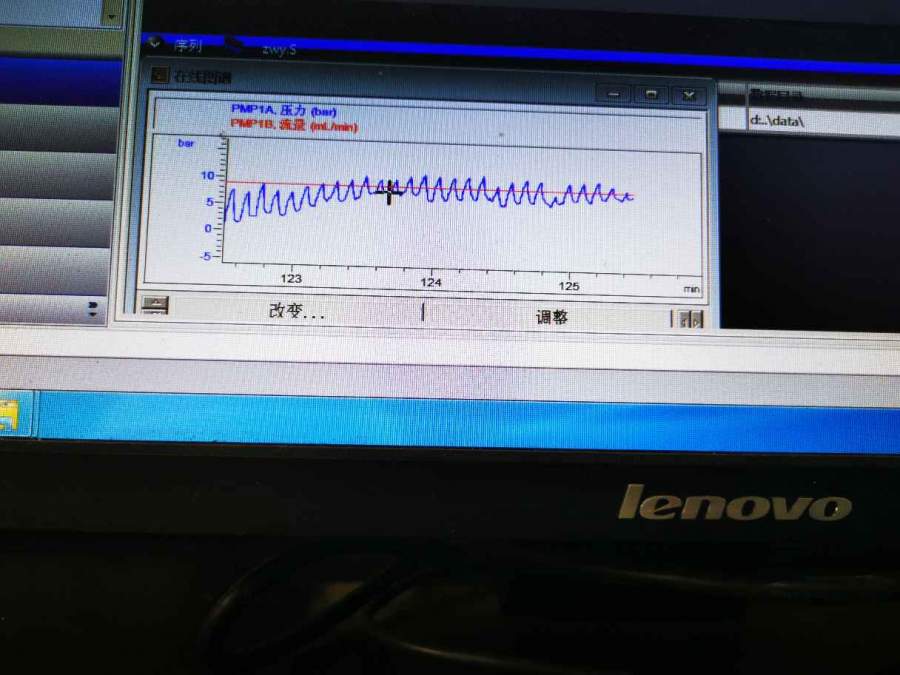Click the online plot window title icon
900x675 pixels.
point(159,75)
